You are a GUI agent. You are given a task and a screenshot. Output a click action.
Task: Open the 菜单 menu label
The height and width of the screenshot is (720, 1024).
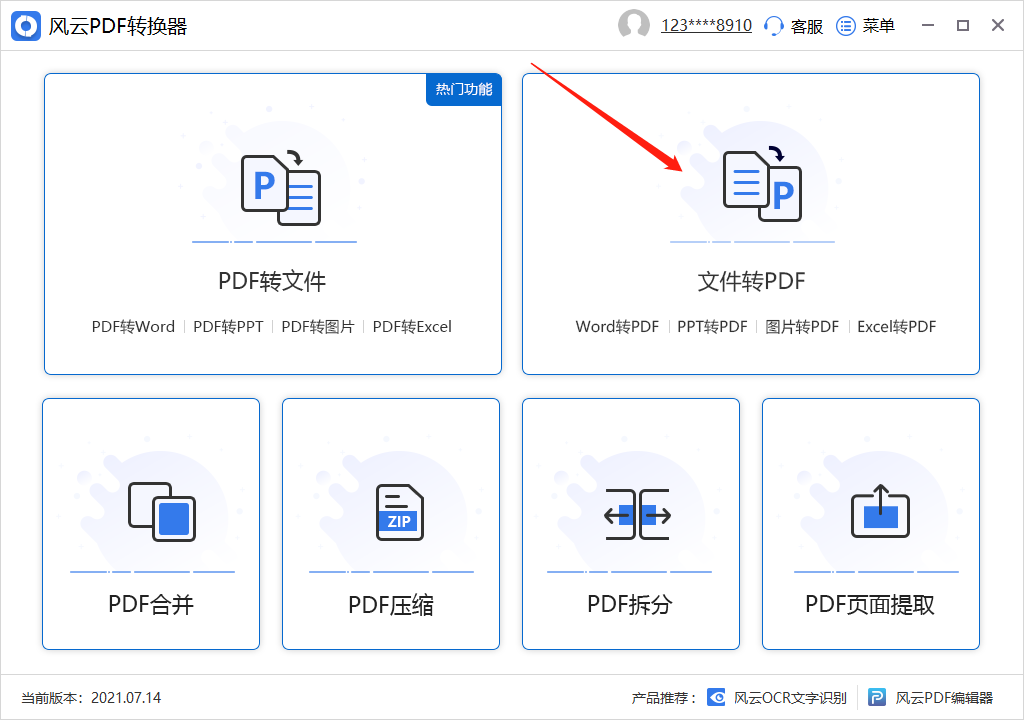(878, 25)
